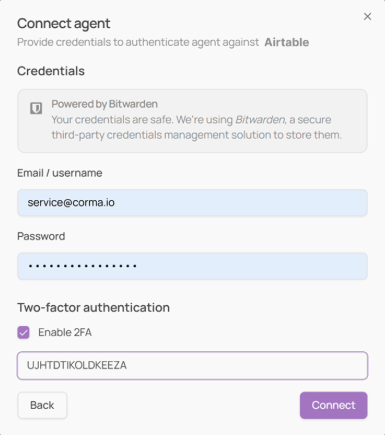The height and width of the screenshot is (435, 385).
Task: Close the Connect agent dialog
Action: pyautogui.click(x=367, y=16)
